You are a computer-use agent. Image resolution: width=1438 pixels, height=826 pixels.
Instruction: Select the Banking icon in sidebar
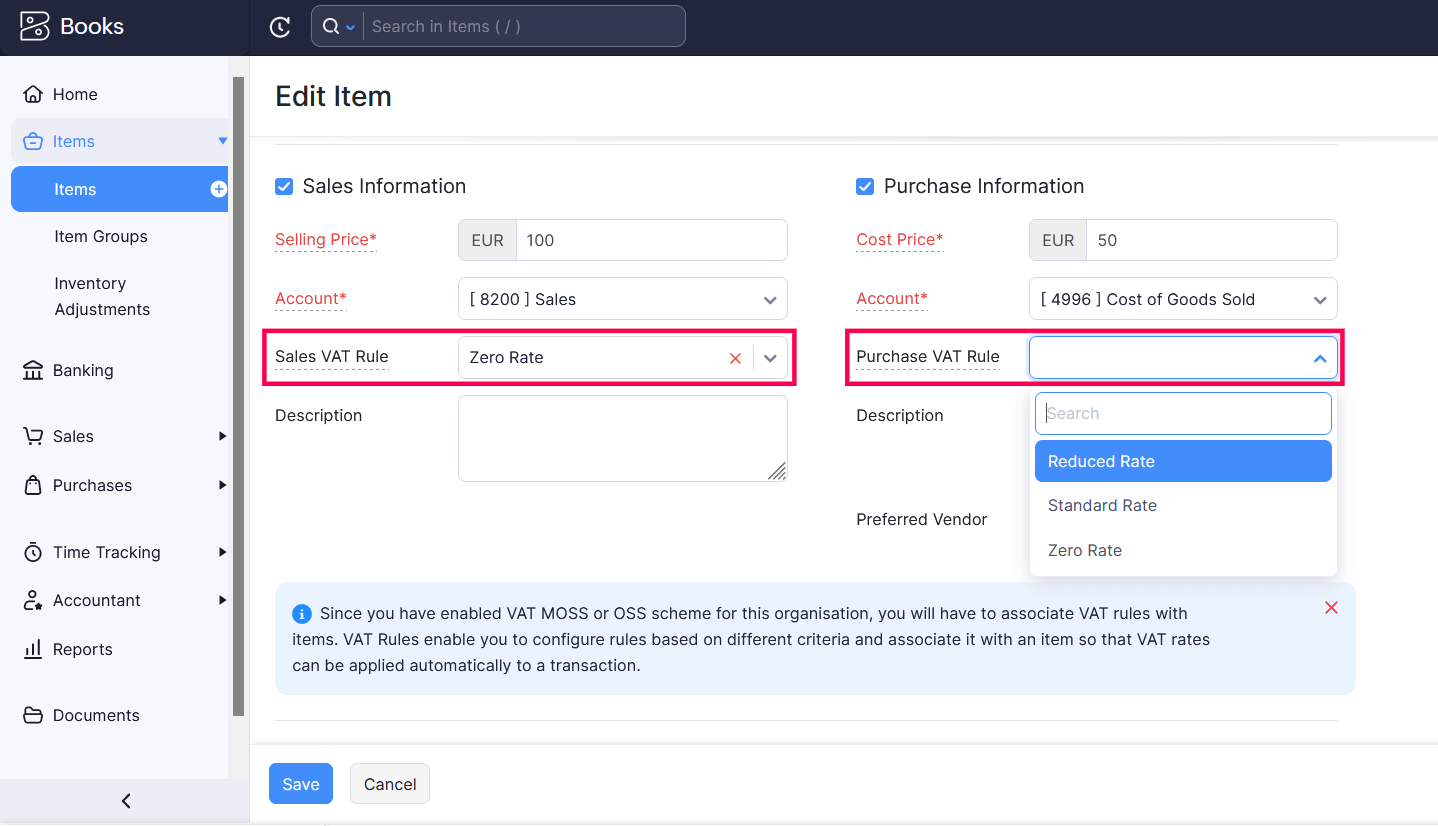click(33, 370)
